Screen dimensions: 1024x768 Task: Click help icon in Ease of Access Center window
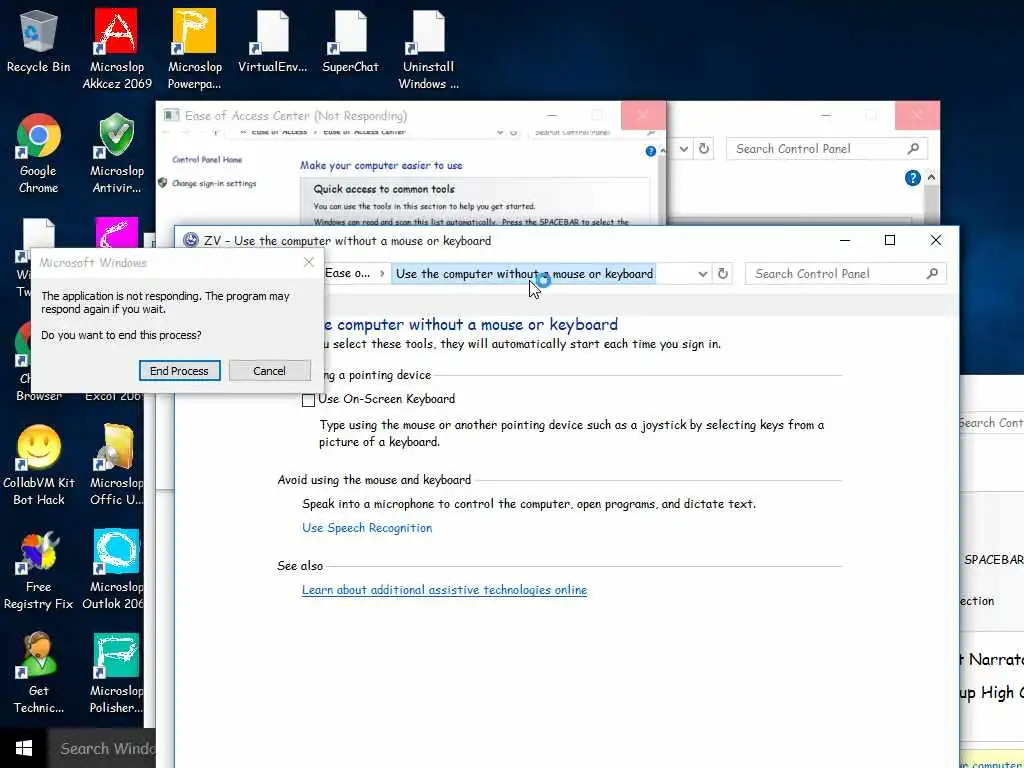pos(650,151)
